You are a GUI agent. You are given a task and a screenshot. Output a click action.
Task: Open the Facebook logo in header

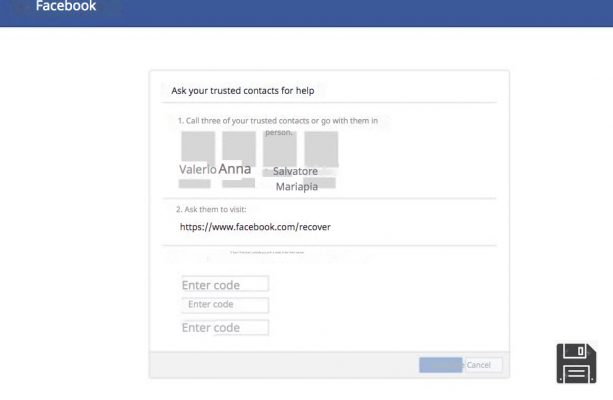66,6
